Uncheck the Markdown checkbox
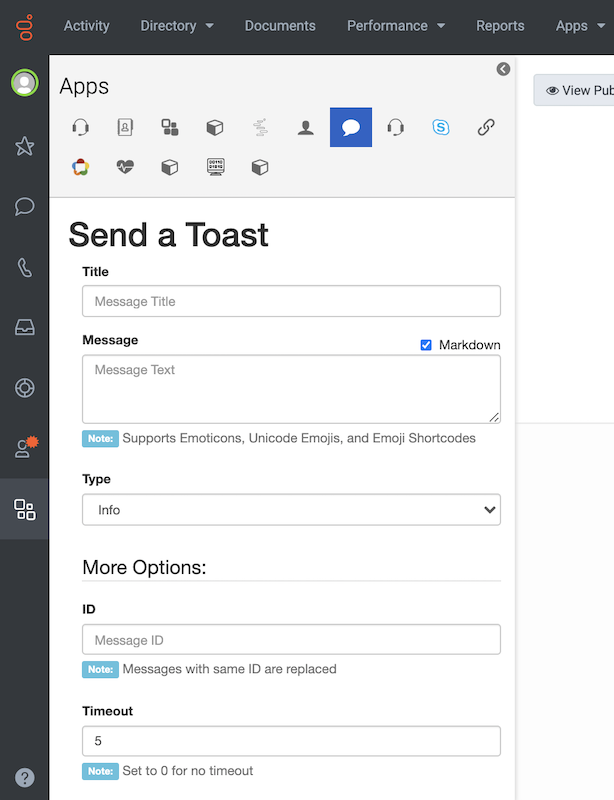Image resolution: width=614 pixels, height=800 pixels. (x=426, y=345)
